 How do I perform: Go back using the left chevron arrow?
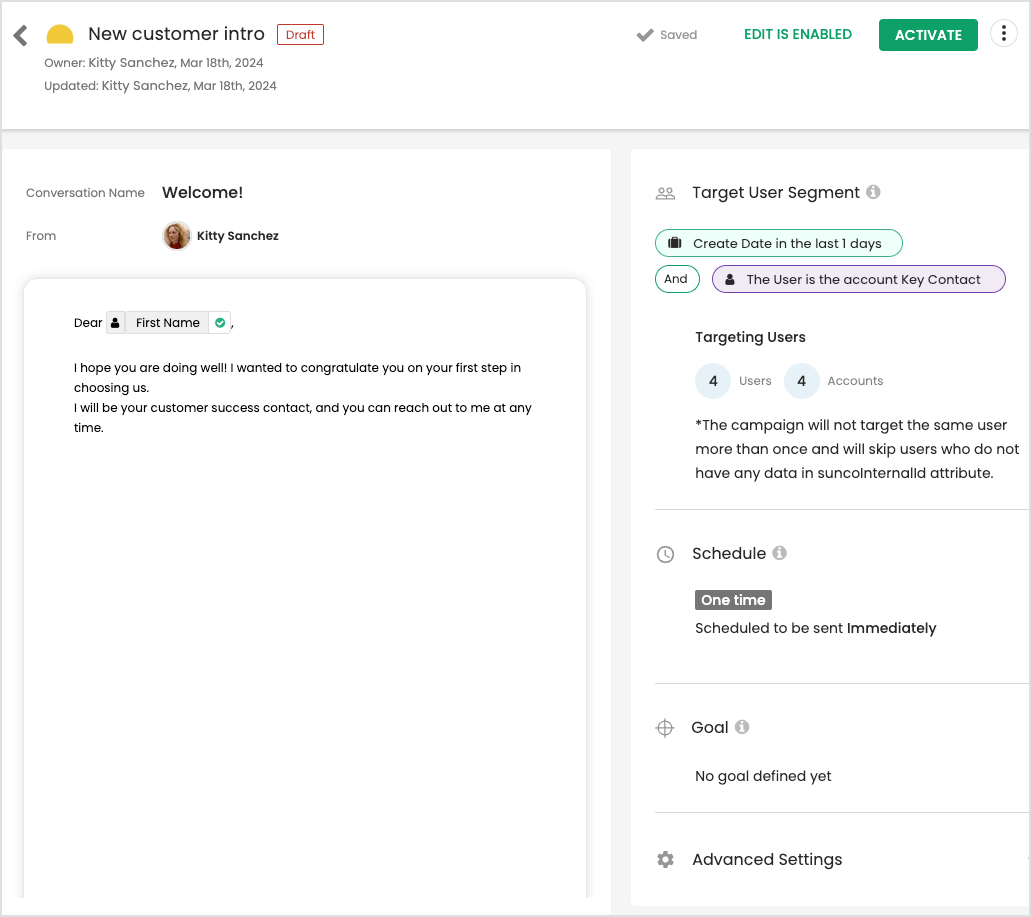20,35
